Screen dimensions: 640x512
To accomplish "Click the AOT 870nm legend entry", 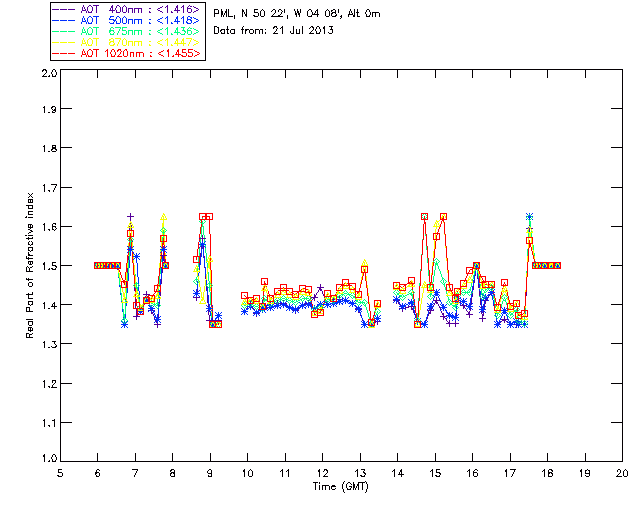I will pos(127,42).
